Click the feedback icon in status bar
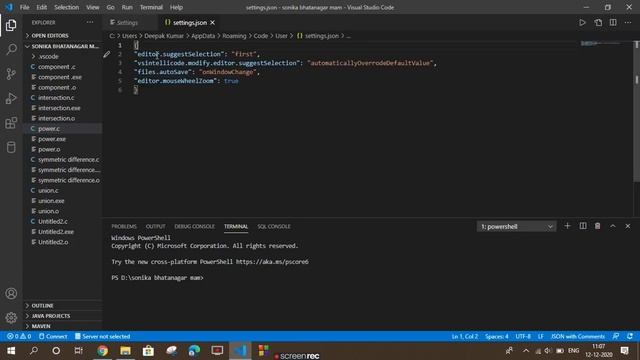640x360 pixels. 616,336
